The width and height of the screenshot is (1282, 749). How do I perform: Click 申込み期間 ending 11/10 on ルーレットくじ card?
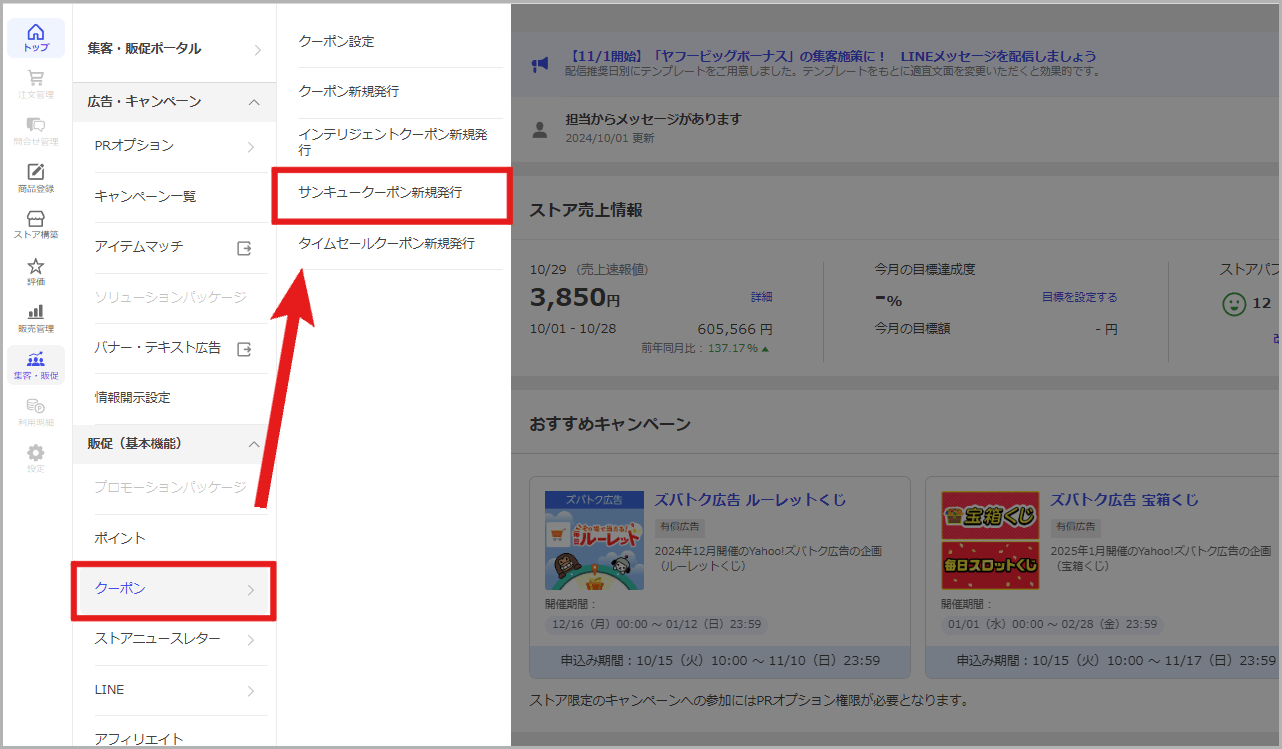pos(720,661)
